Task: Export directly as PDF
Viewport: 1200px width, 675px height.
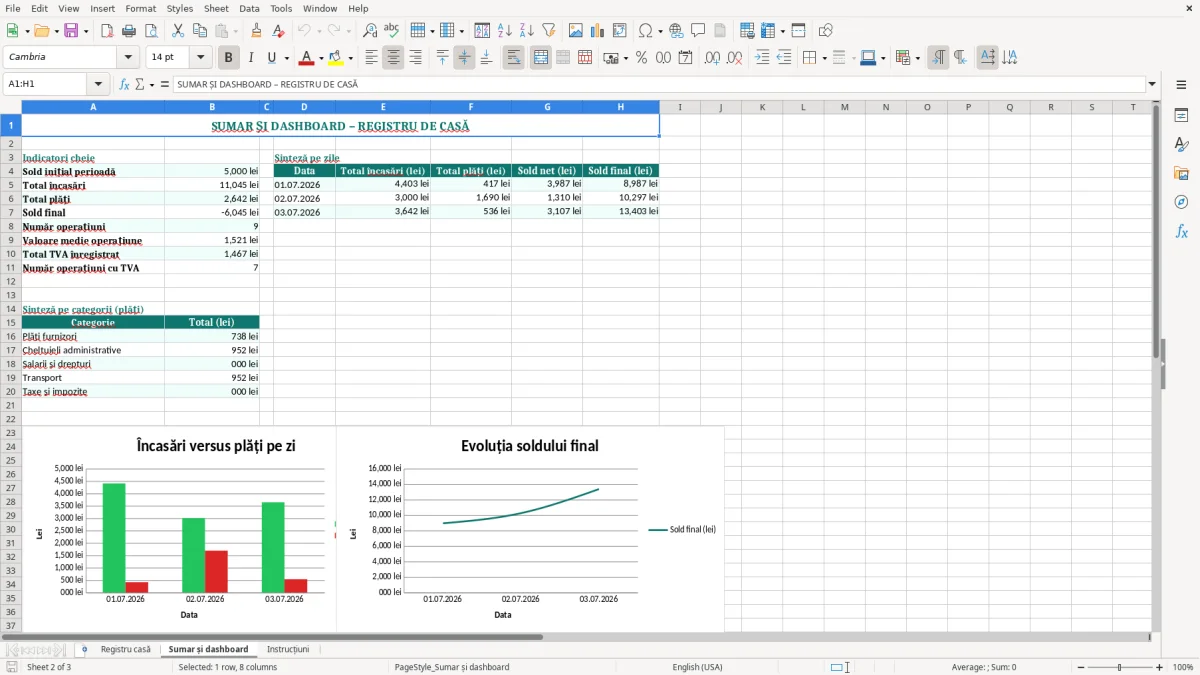Action: (107, 31)
